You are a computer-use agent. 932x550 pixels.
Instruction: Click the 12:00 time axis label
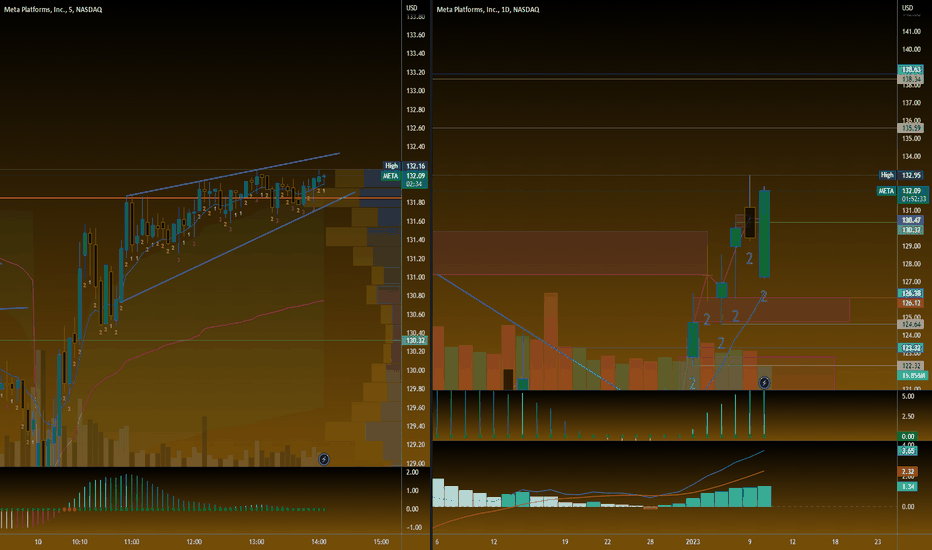point(194,542)
